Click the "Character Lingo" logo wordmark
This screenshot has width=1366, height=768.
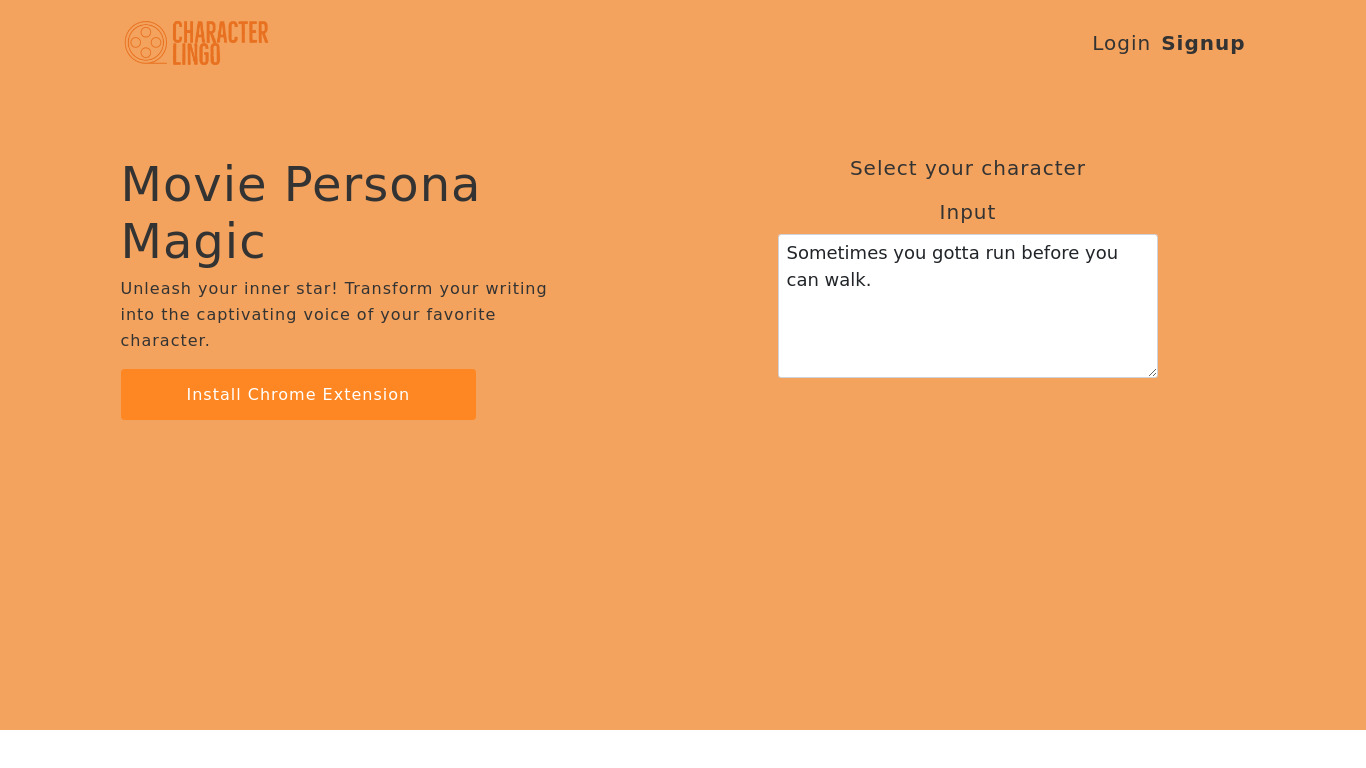[220, 43]
